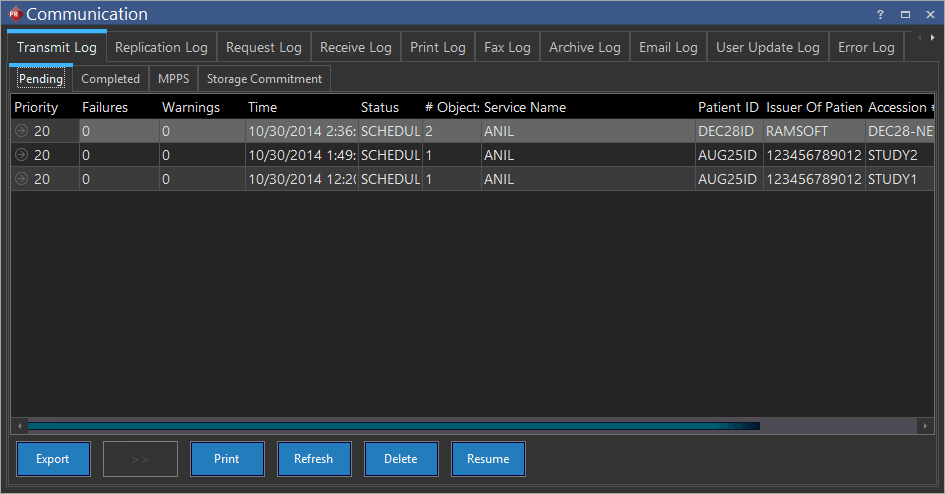The image size is (945, 494).
Task: Open the Storage Commitment sub-tab
Action: (x=264, y=79)
